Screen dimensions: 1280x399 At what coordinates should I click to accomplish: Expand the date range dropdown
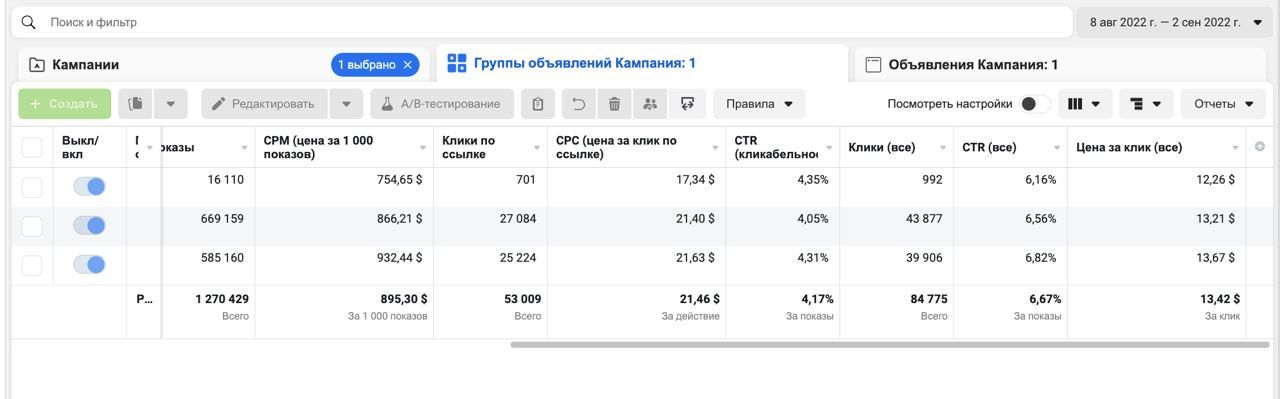pyautogui.click(x=1176, y=22)
